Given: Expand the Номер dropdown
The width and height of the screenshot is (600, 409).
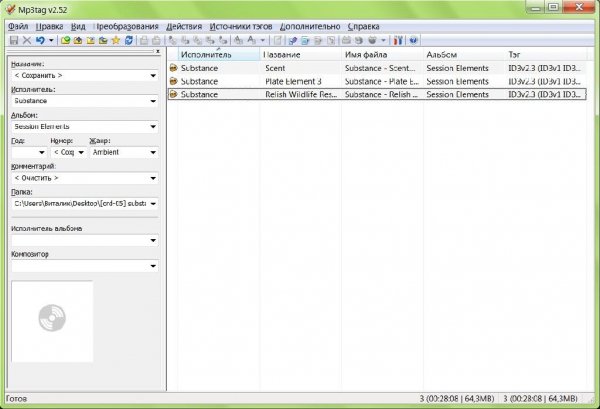Looking at the screenshot, I should click(81, 152).
